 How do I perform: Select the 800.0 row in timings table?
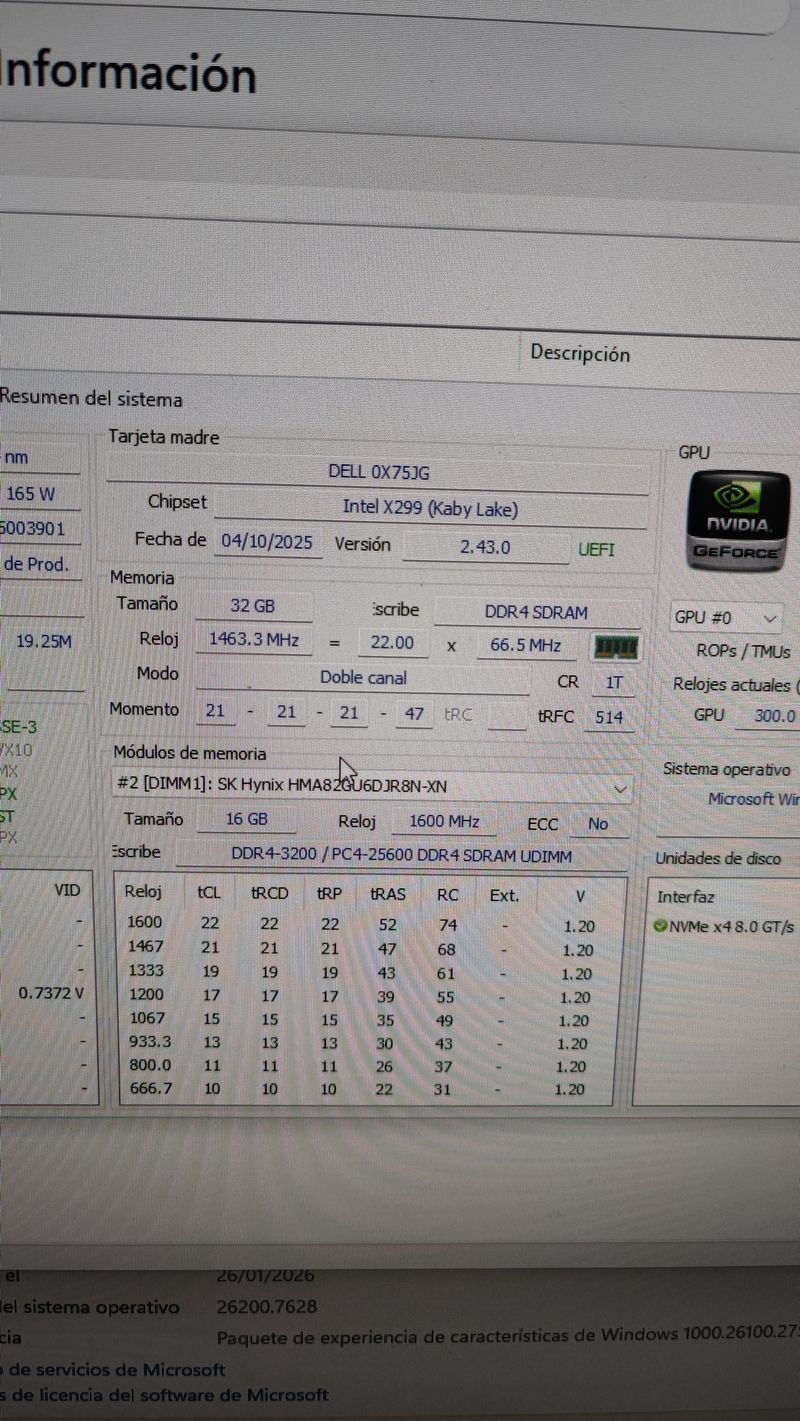[365, 1065]
